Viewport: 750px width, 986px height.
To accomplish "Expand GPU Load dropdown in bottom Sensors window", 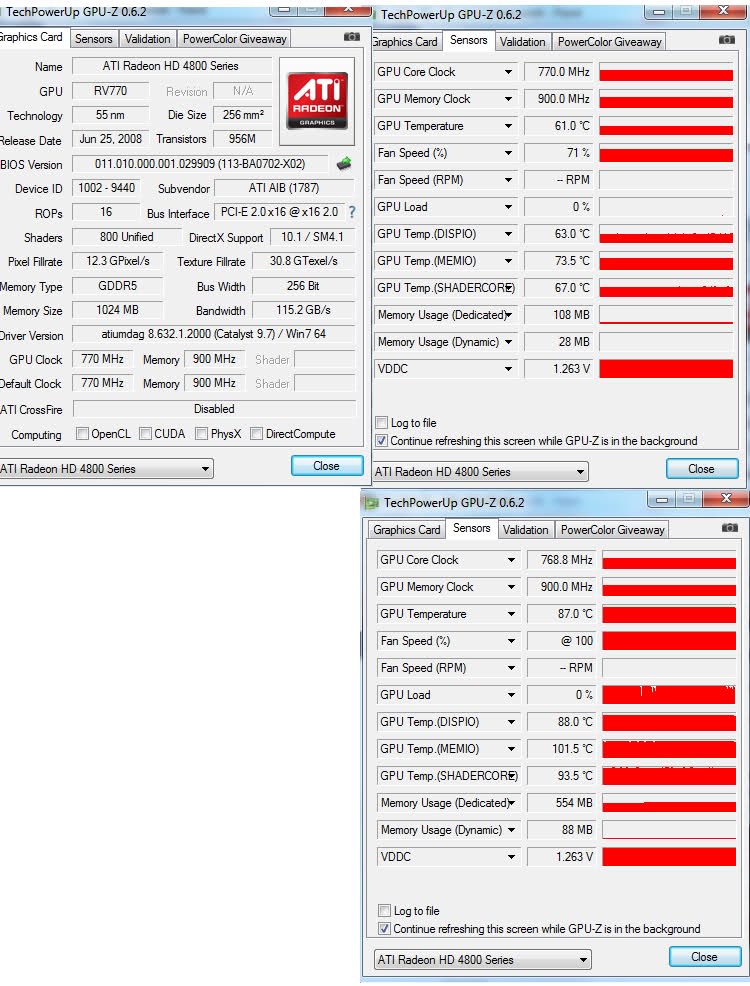I will 511,695.
